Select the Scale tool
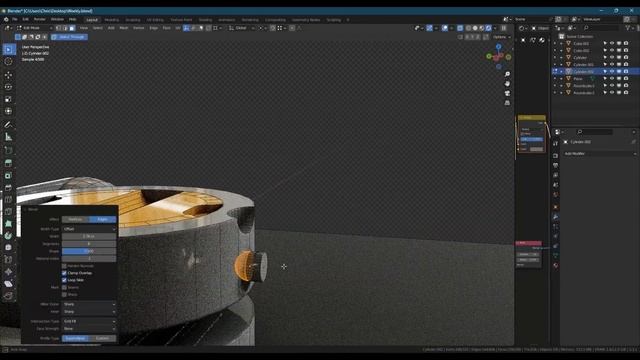Image resolution: width=640 pixels, height=360 pixels. (x=8, y=99)
